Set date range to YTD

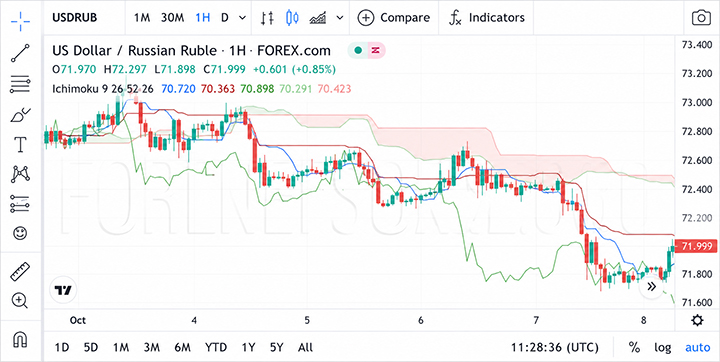216,347
